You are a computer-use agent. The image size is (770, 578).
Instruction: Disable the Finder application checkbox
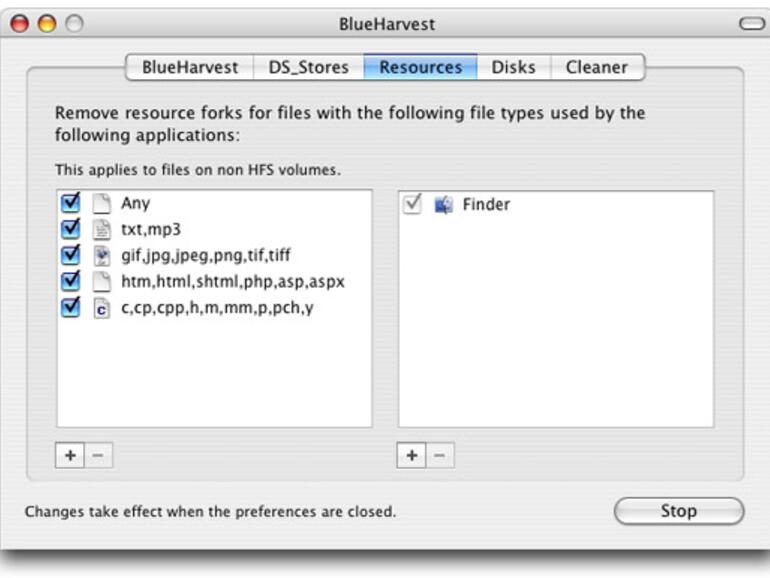click(412, 205)
